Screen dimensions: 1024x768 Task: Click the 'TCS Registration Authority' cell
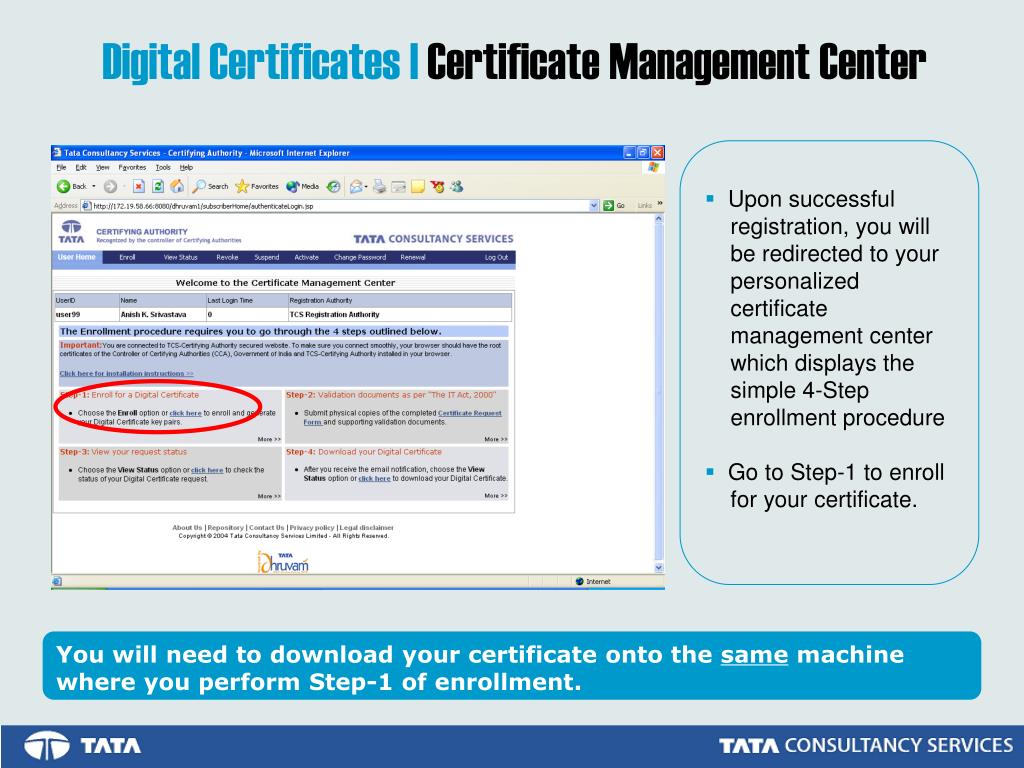[400, 315]
